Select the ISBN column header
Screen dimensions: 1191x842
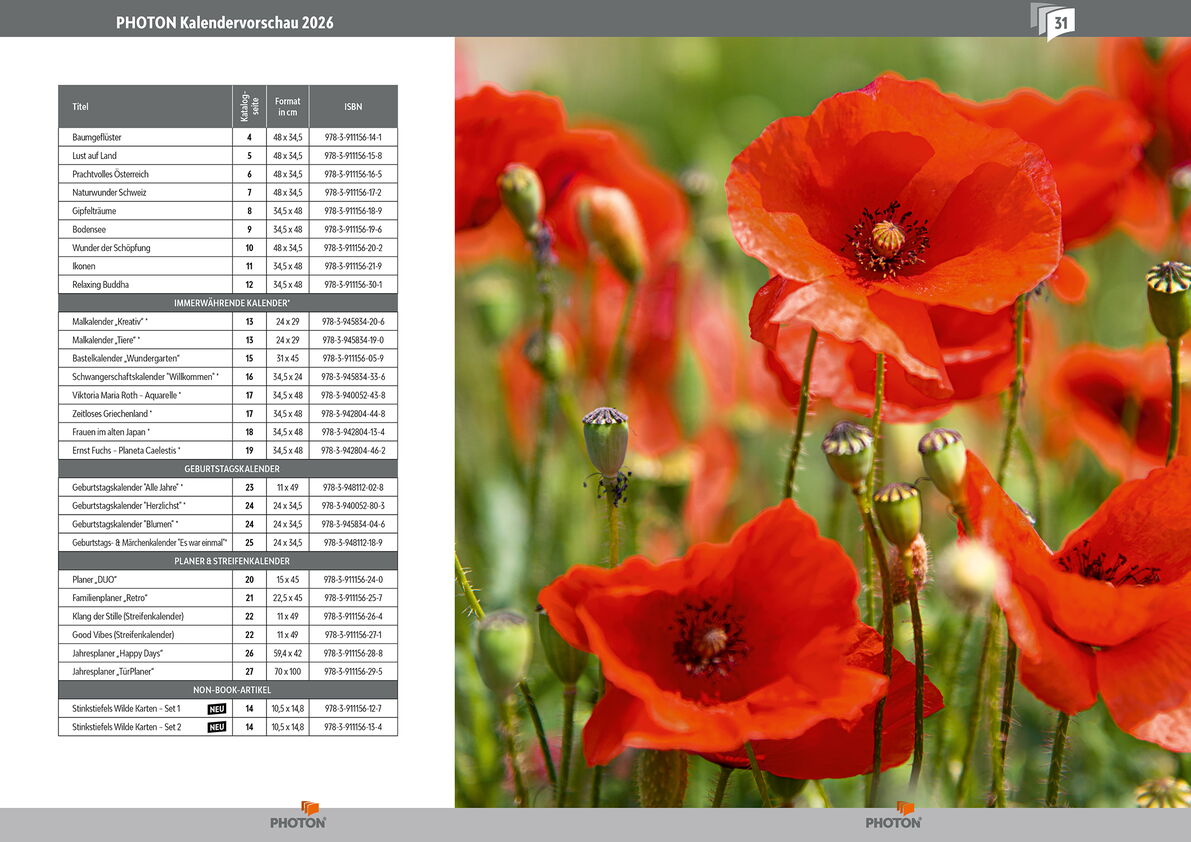point(353,107)
